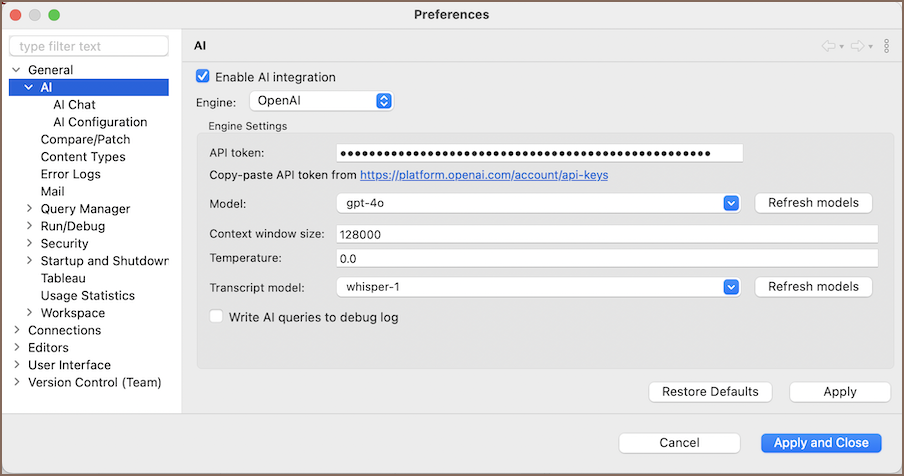
Task: Click the back navigation arrow icon
Action: pyautogui.click(x=828, y=47)
